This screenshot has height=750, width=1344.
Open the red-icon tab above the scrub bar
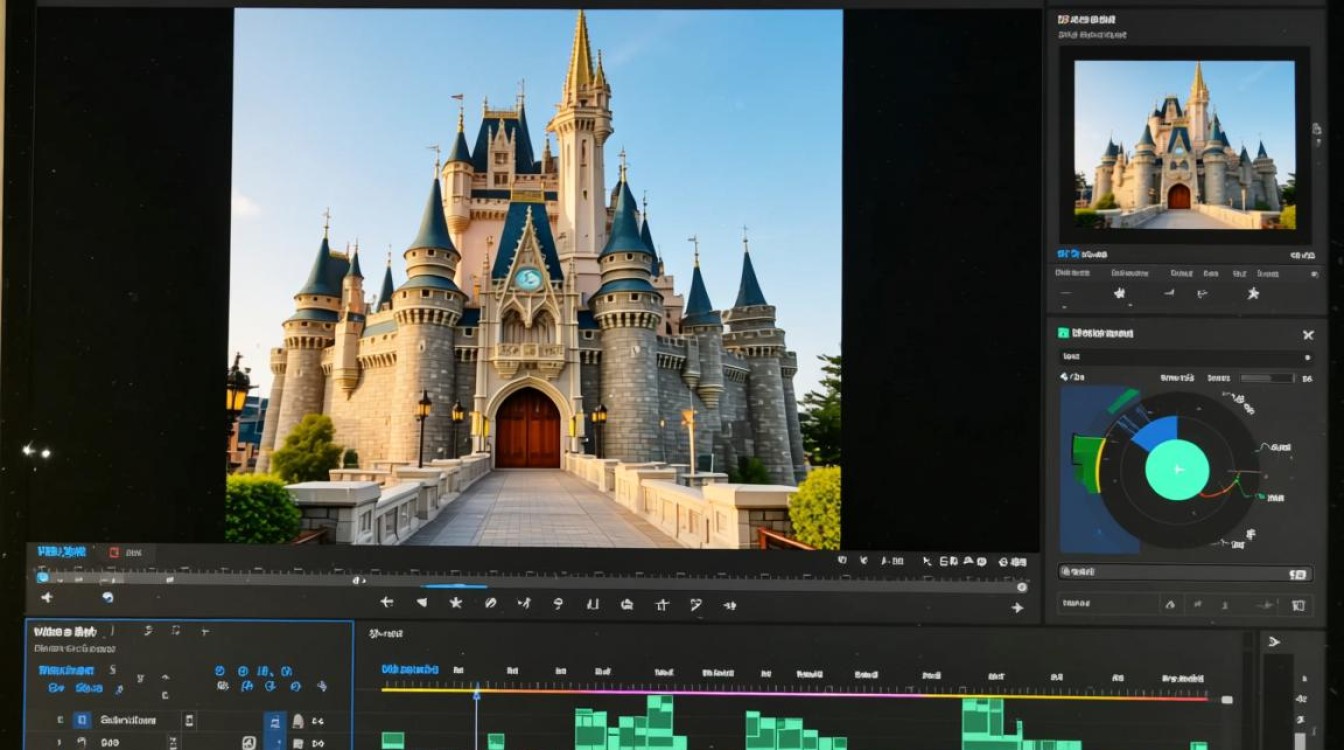(126, 552)
